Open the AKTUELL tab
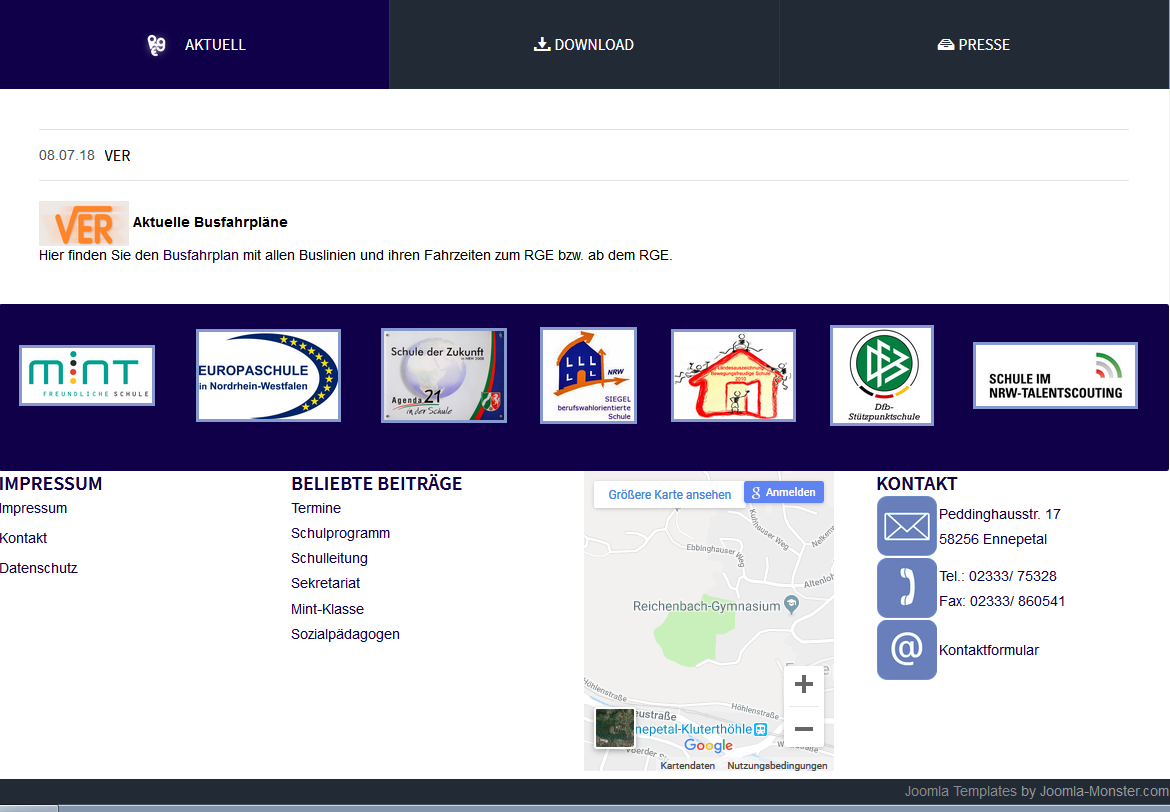Image resolution: width=1170 pixels, height=812 pixels. (x=194, y=45)
